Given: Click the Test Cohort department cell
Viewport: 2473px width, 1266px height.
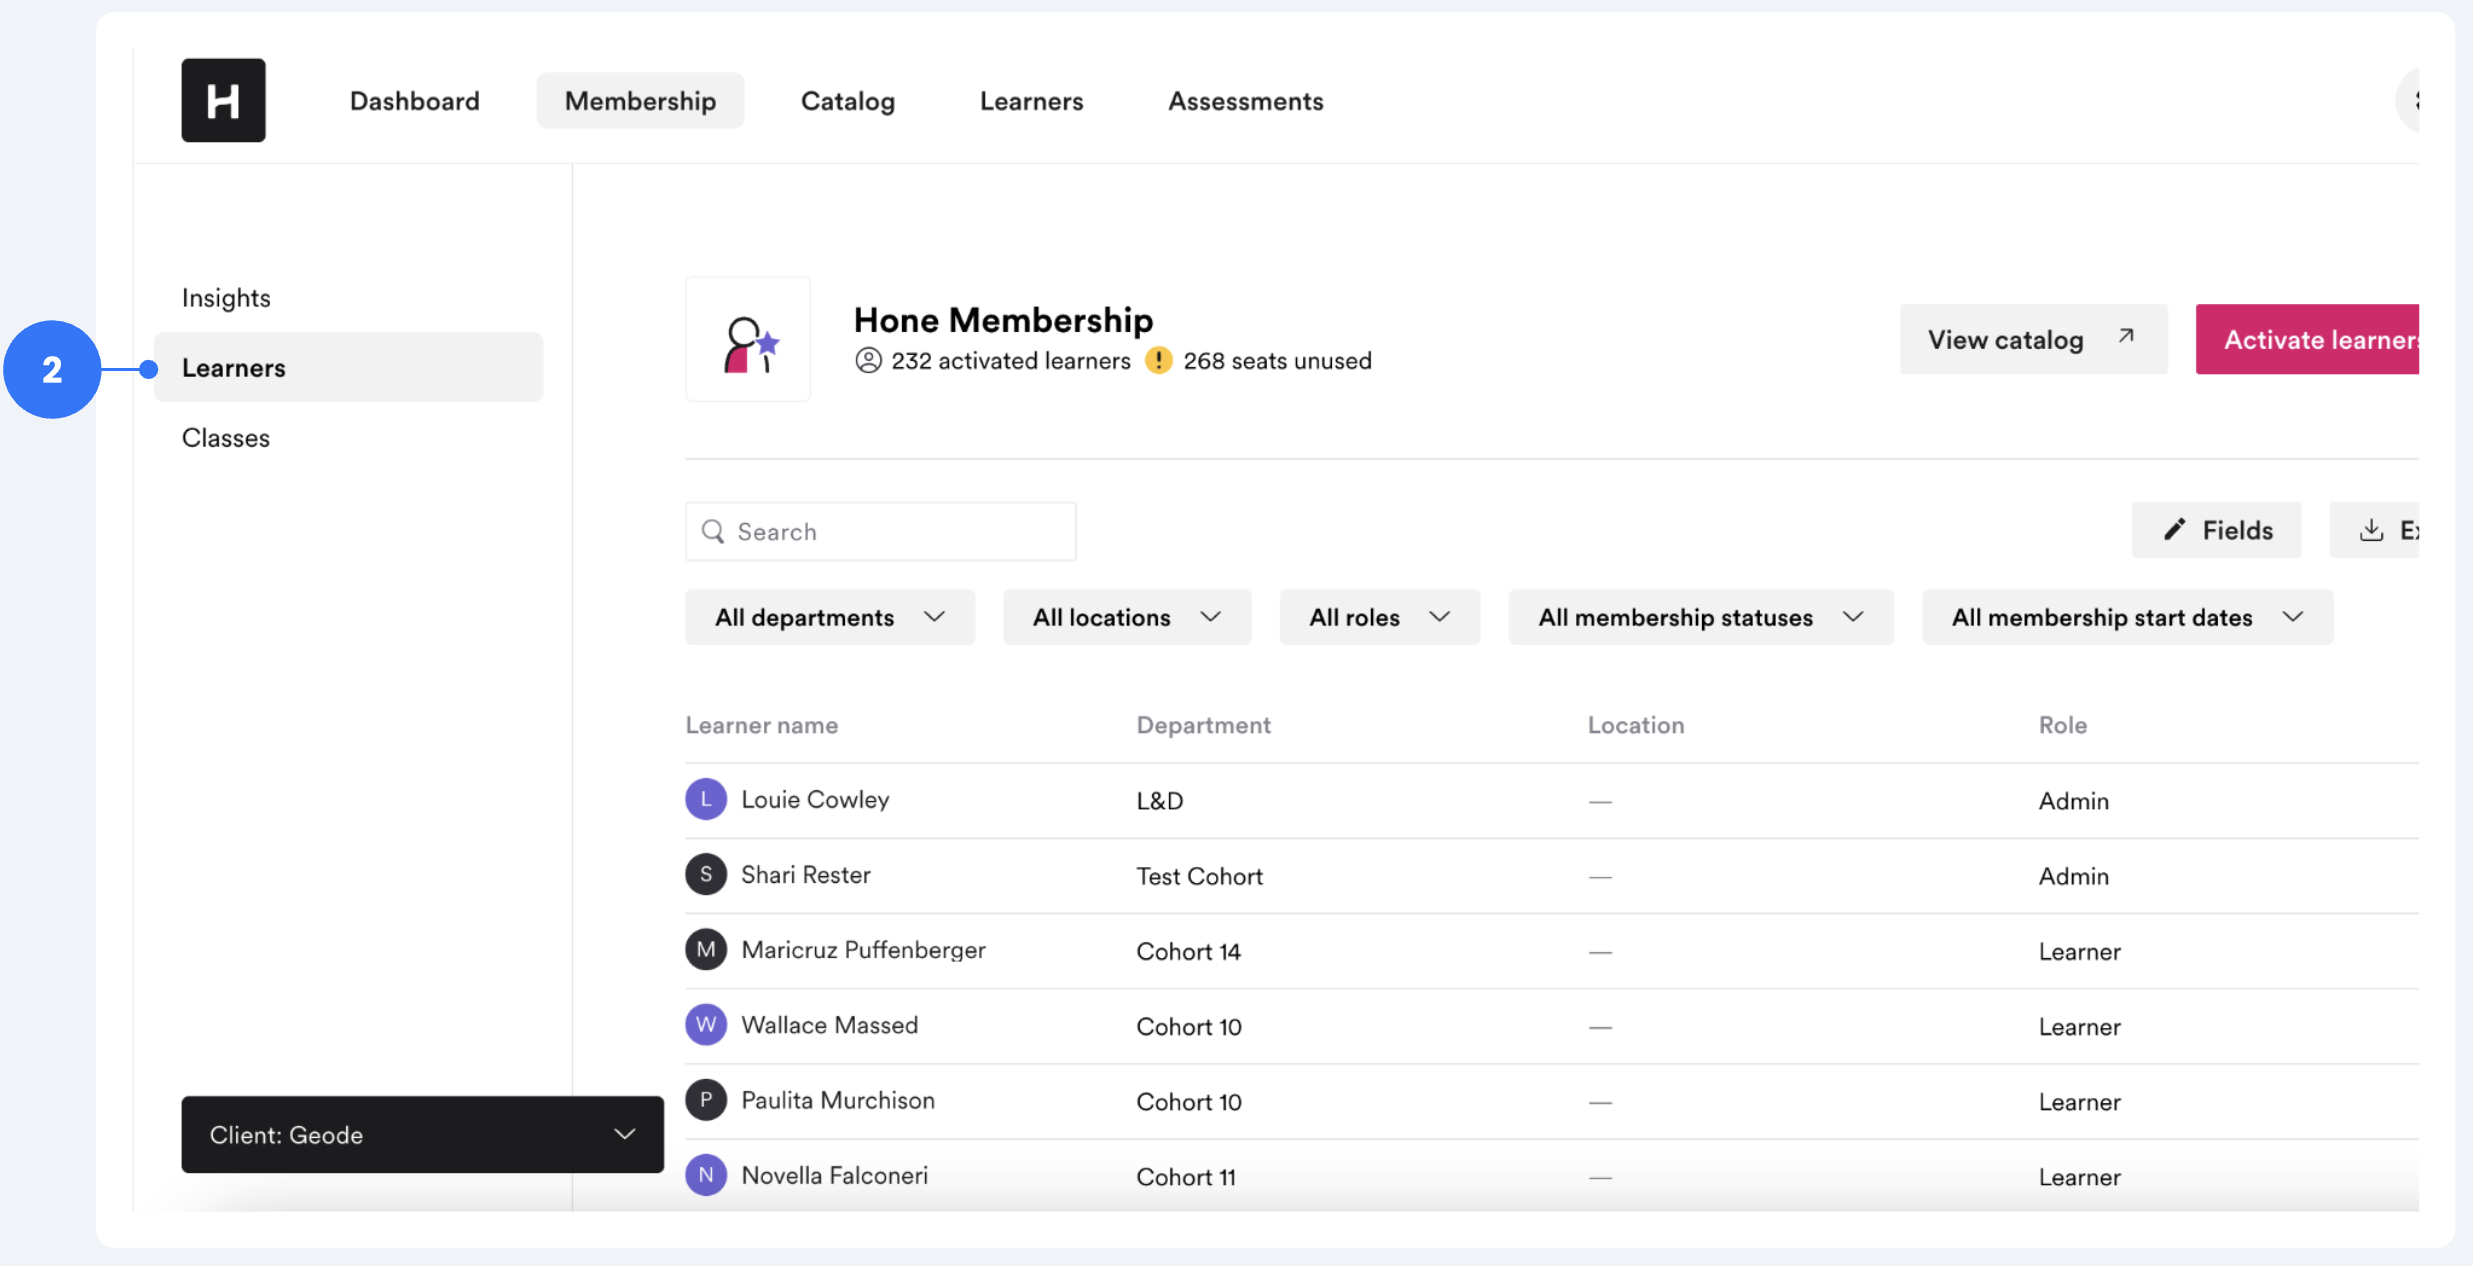Looking at the screenshot, I should [1200, 876].
